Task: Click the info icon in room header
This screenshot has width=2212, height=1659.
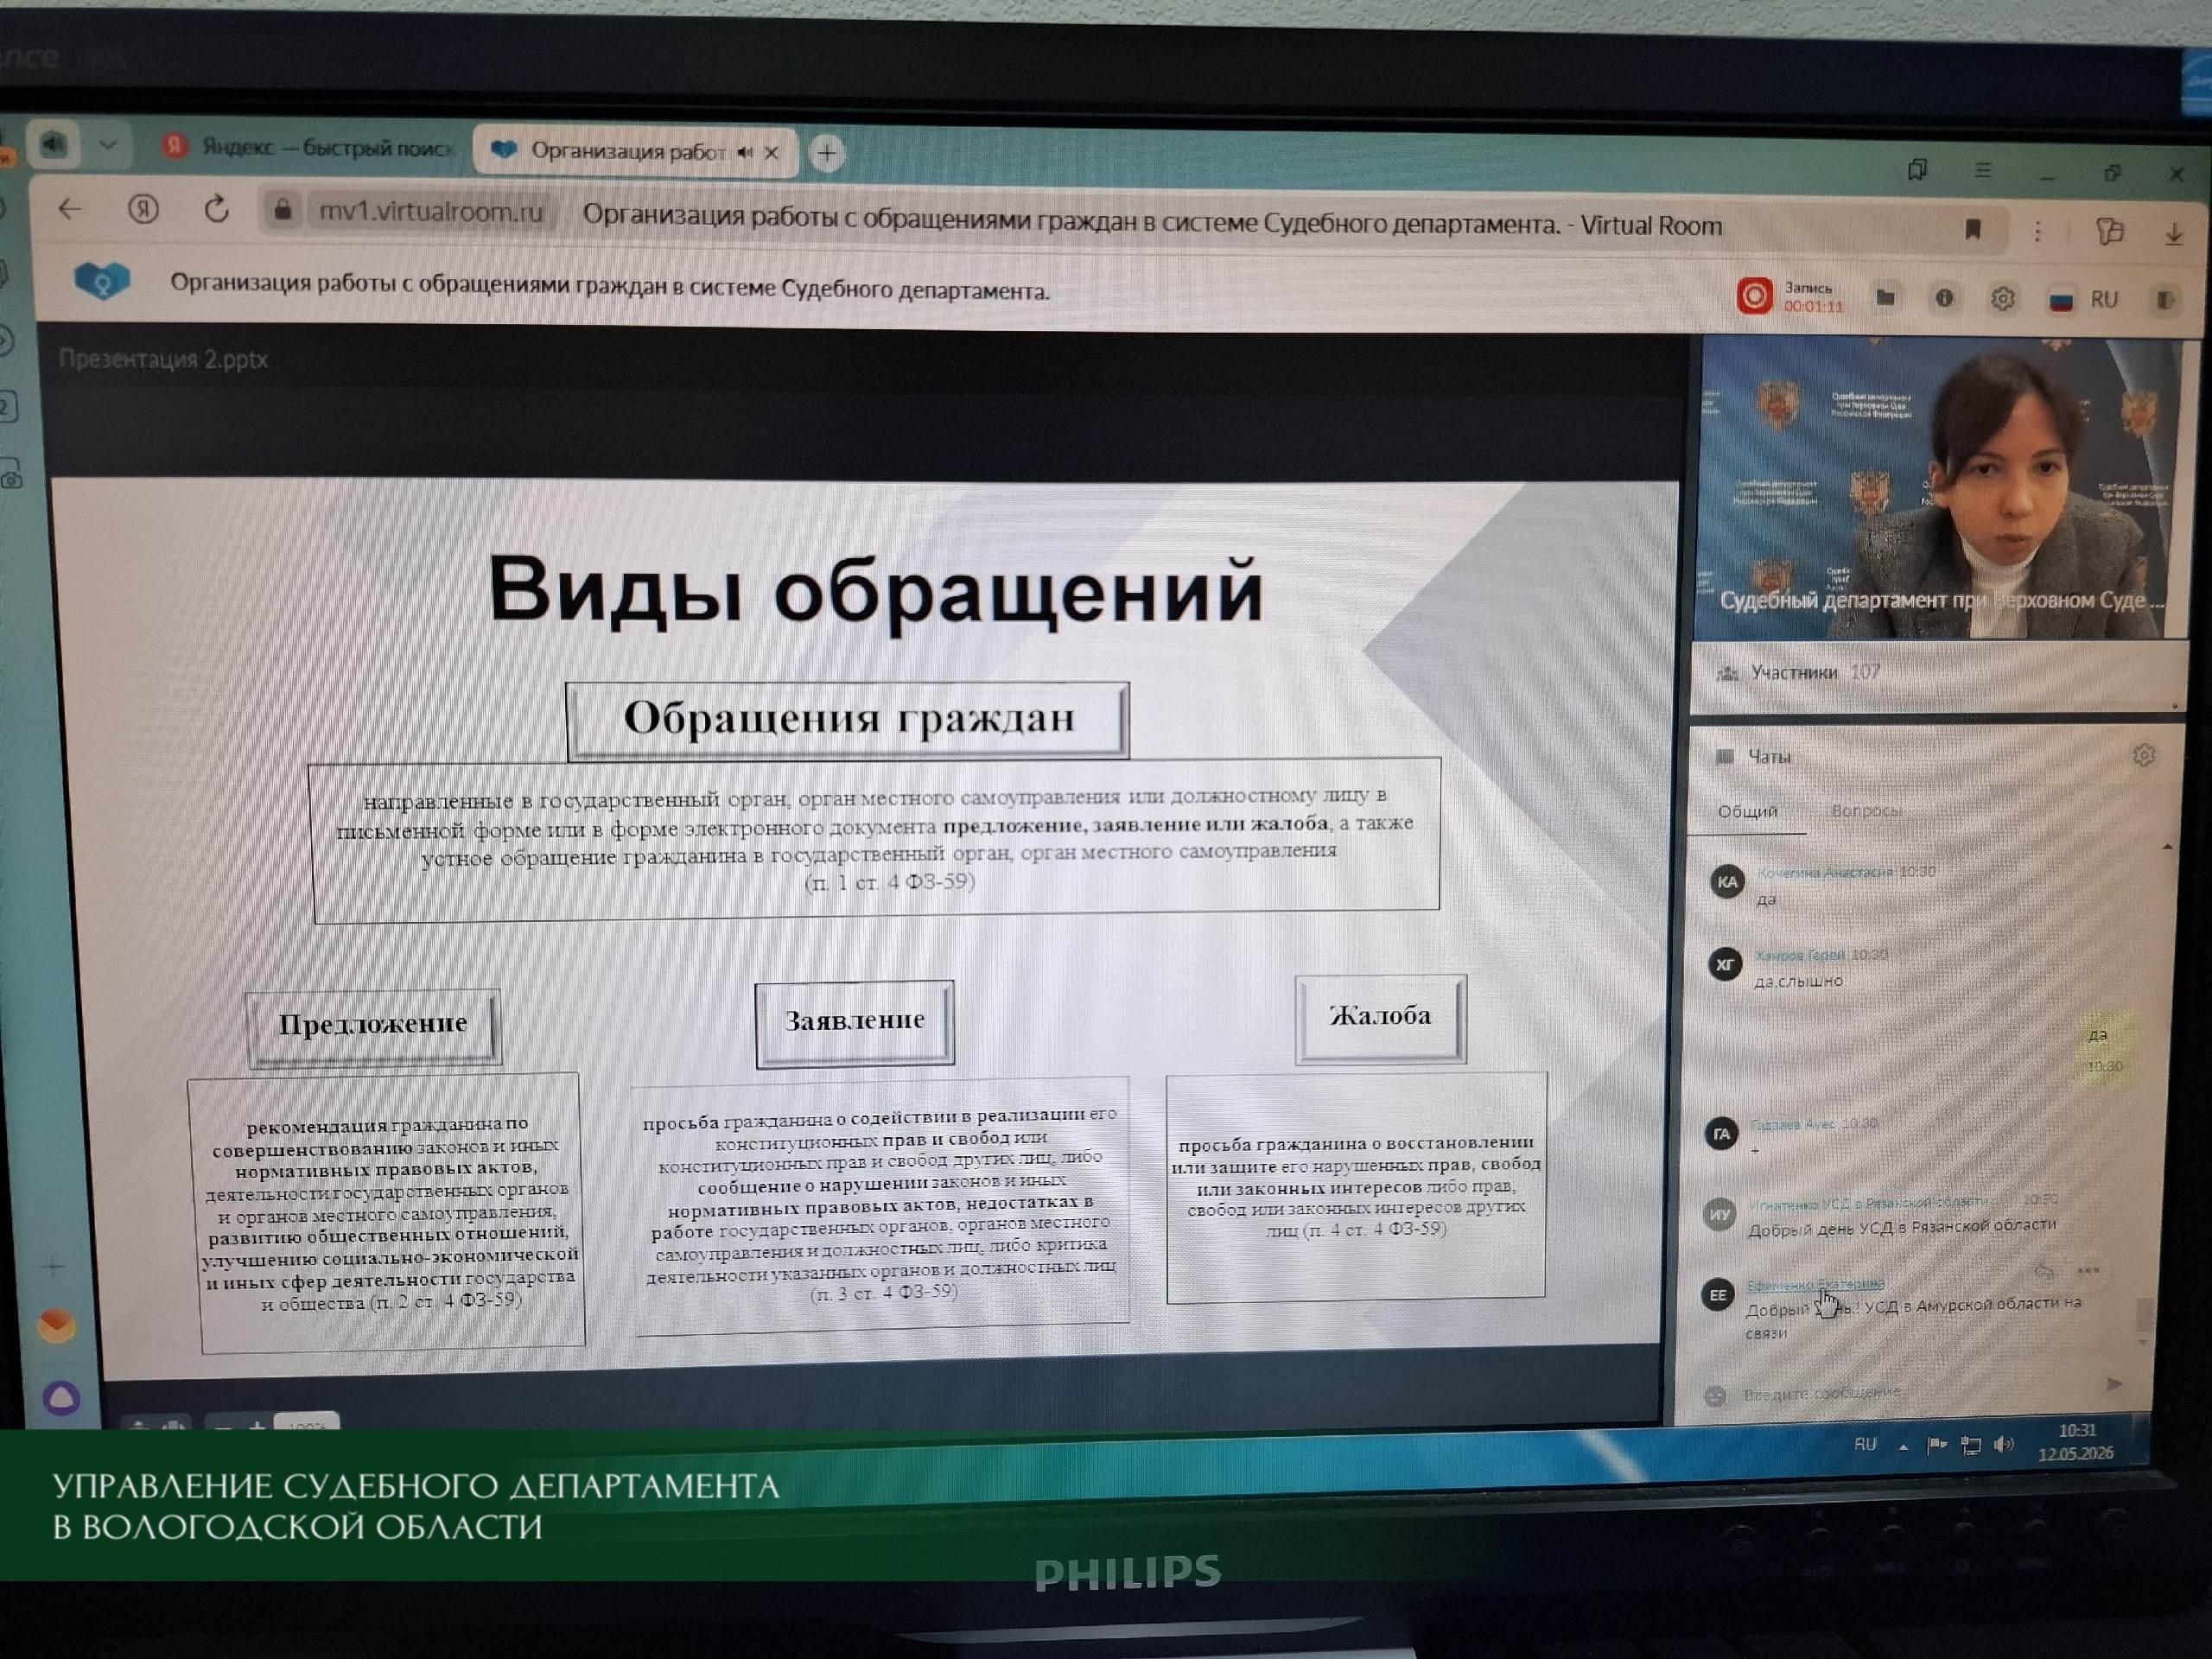Action: tap(1944, 298)
